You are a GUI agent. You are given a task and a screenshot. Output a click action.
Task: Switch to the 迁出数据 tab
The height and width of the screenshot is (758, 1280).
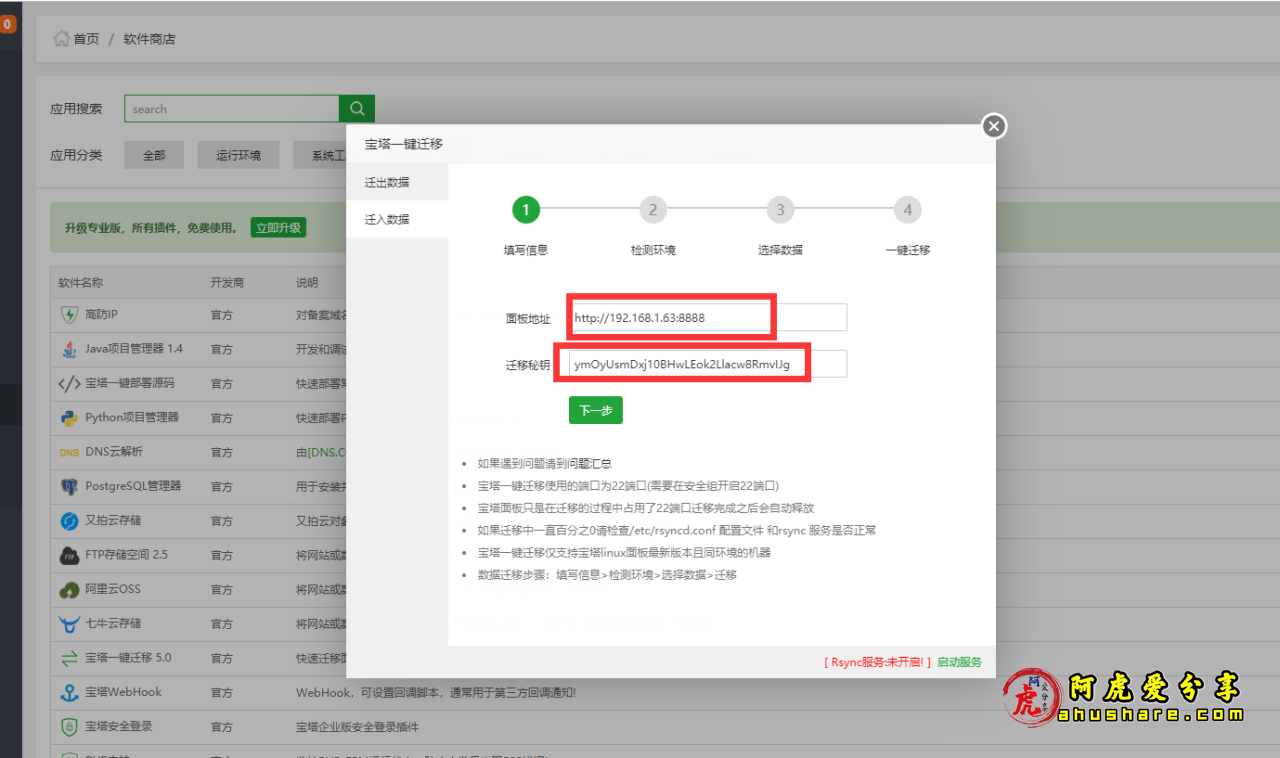coord(387,182)
